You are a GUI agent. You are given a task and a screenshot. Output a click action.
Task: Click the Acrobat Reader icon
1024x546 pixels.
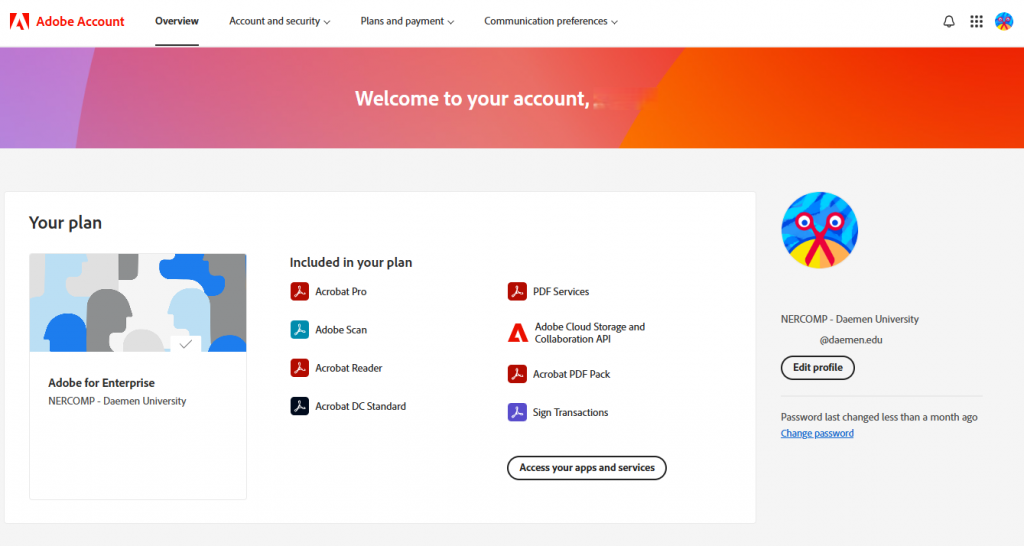(x=299, y=368)
